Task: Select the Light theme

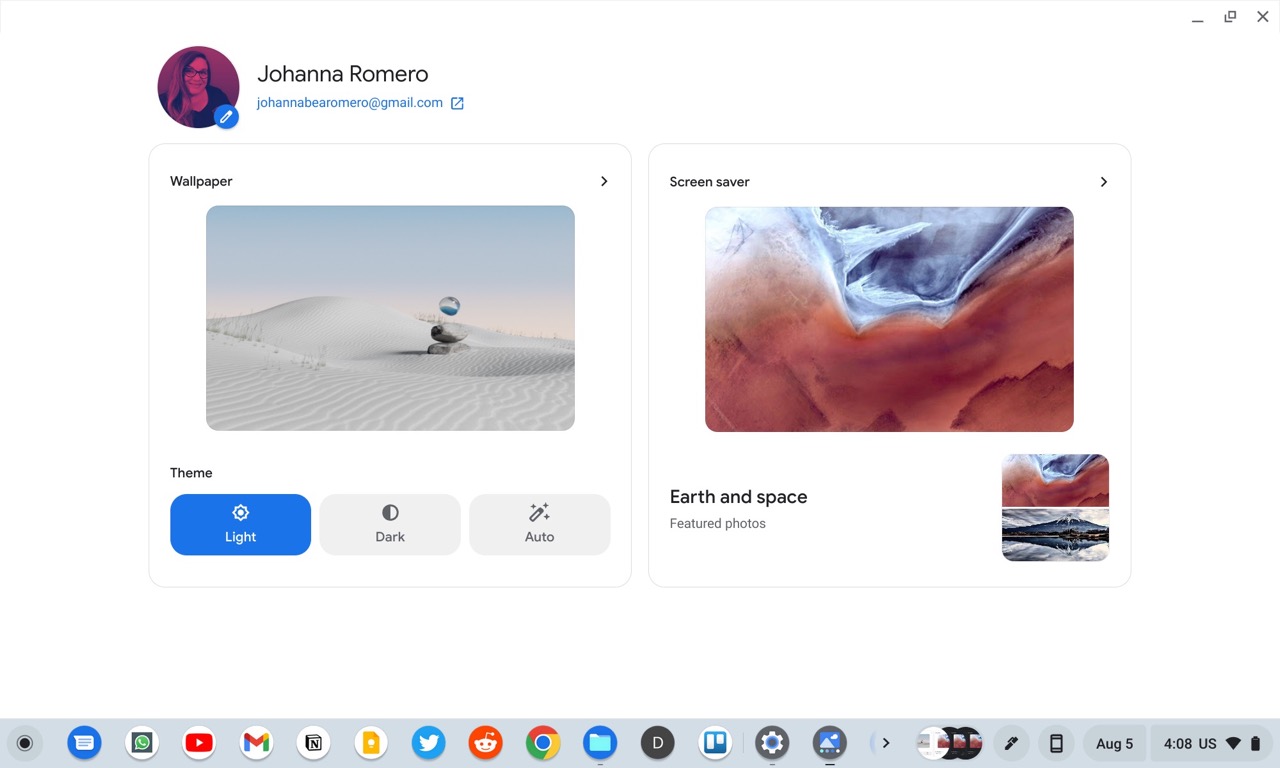Action: coord(240,524)
